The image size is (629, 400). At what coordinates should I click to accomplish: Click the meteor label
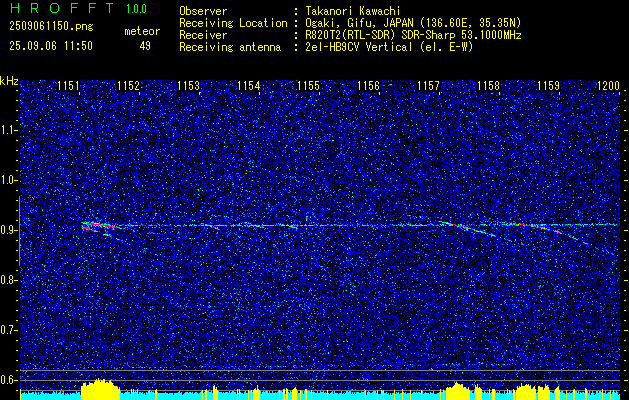point(142,31)
